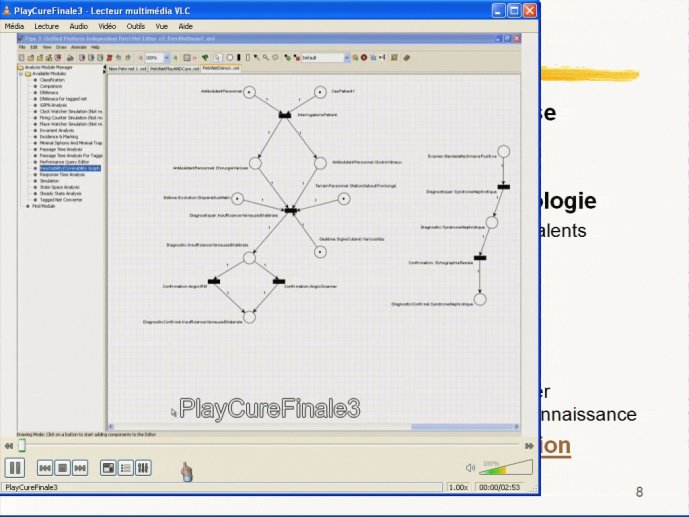Select State Space Analysis module
Viewport: 689px width, 517px height.
(60, 187)
